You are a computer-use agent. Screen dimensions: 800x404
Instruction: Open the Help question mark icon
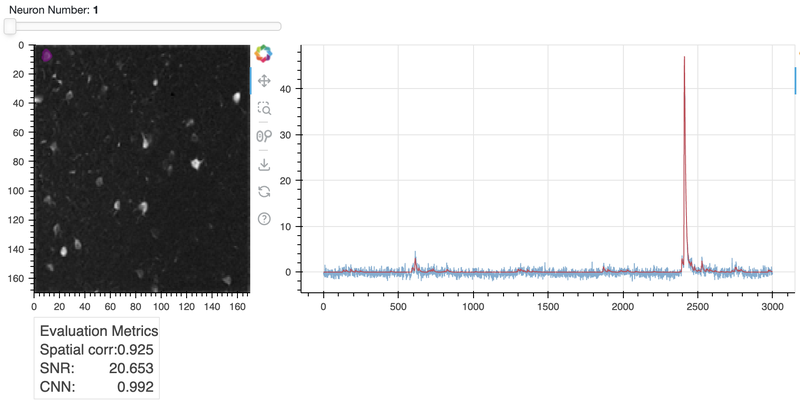pos(264,219)
